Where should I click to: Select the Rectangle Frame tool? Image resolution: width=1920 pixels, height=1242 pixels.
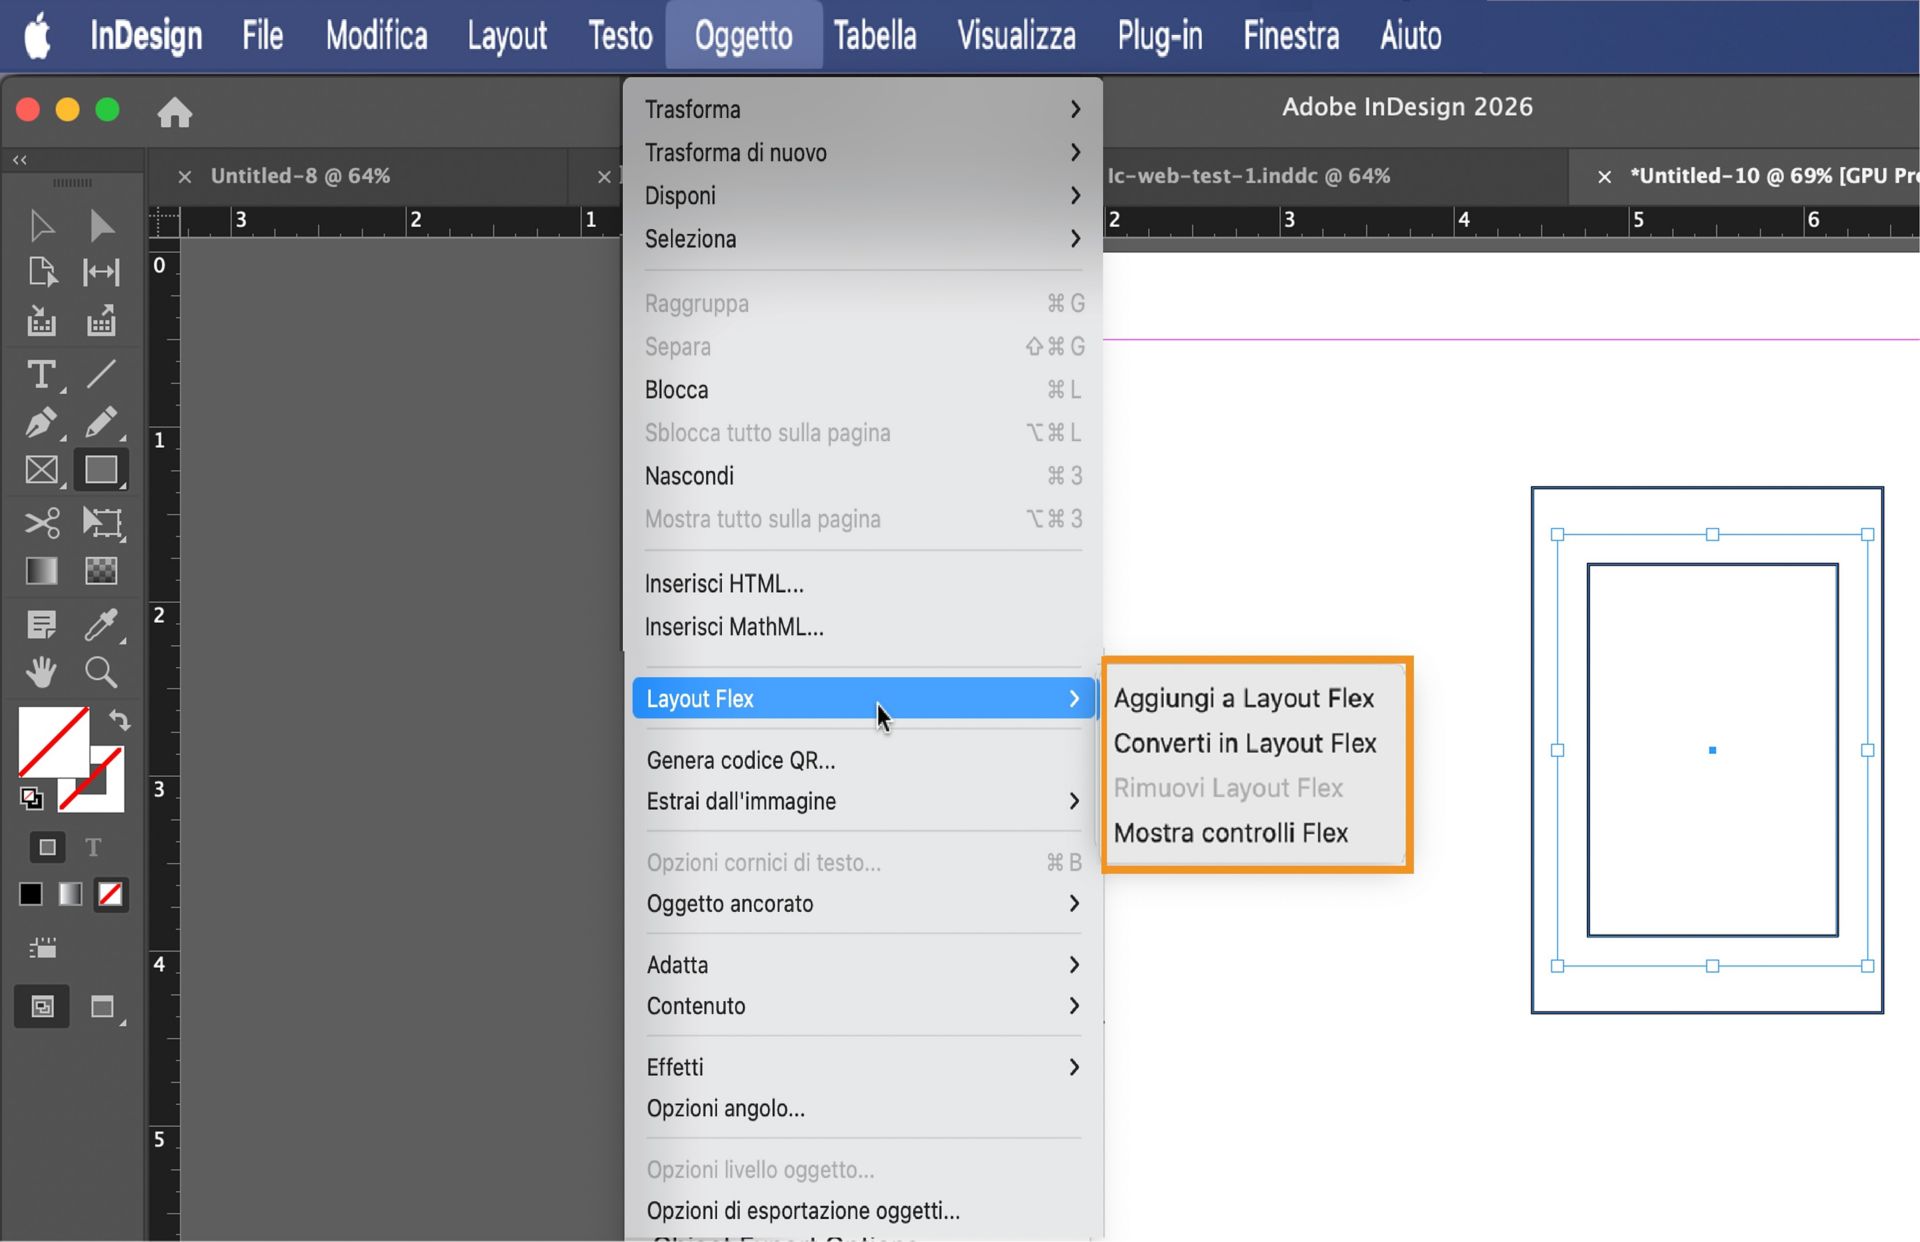tap(41, 470)
